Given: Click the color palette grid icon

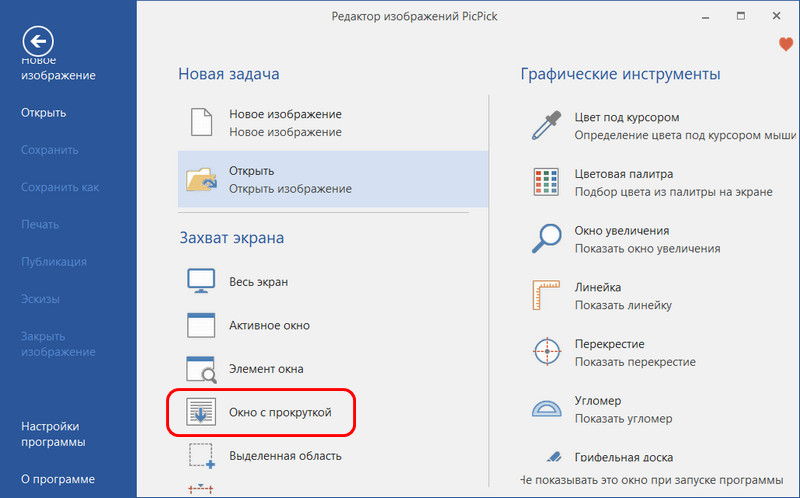Looking at the screenshot, I should pos(546,182).
